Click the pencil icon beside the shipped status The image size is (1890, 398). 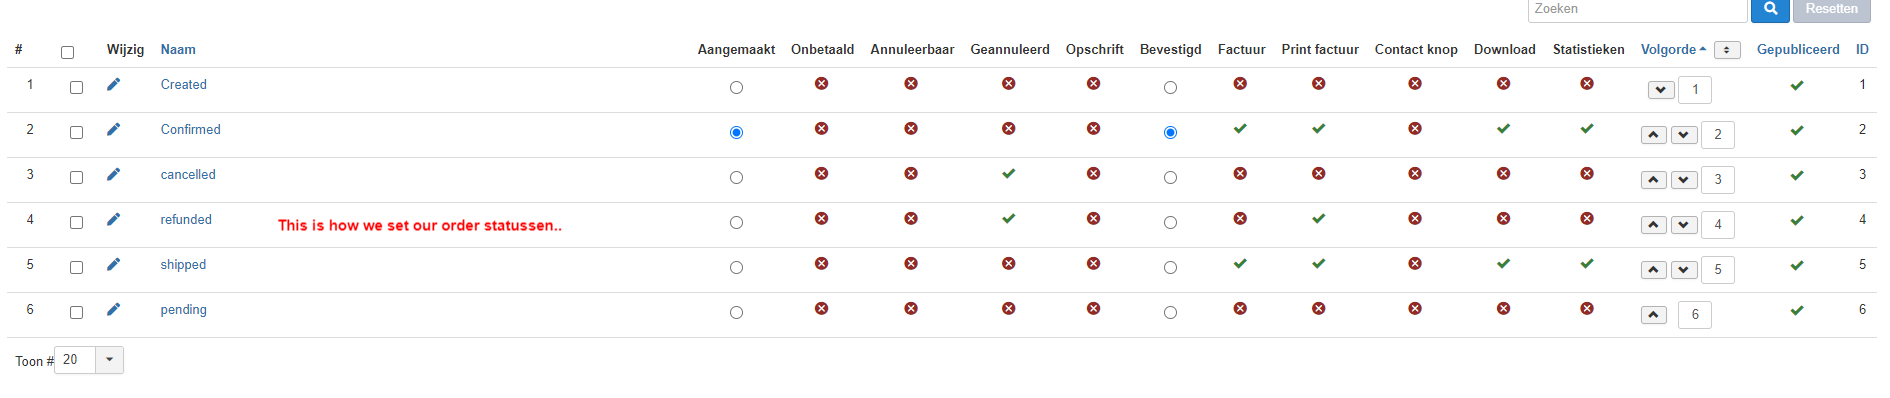(x=114, y=265)
